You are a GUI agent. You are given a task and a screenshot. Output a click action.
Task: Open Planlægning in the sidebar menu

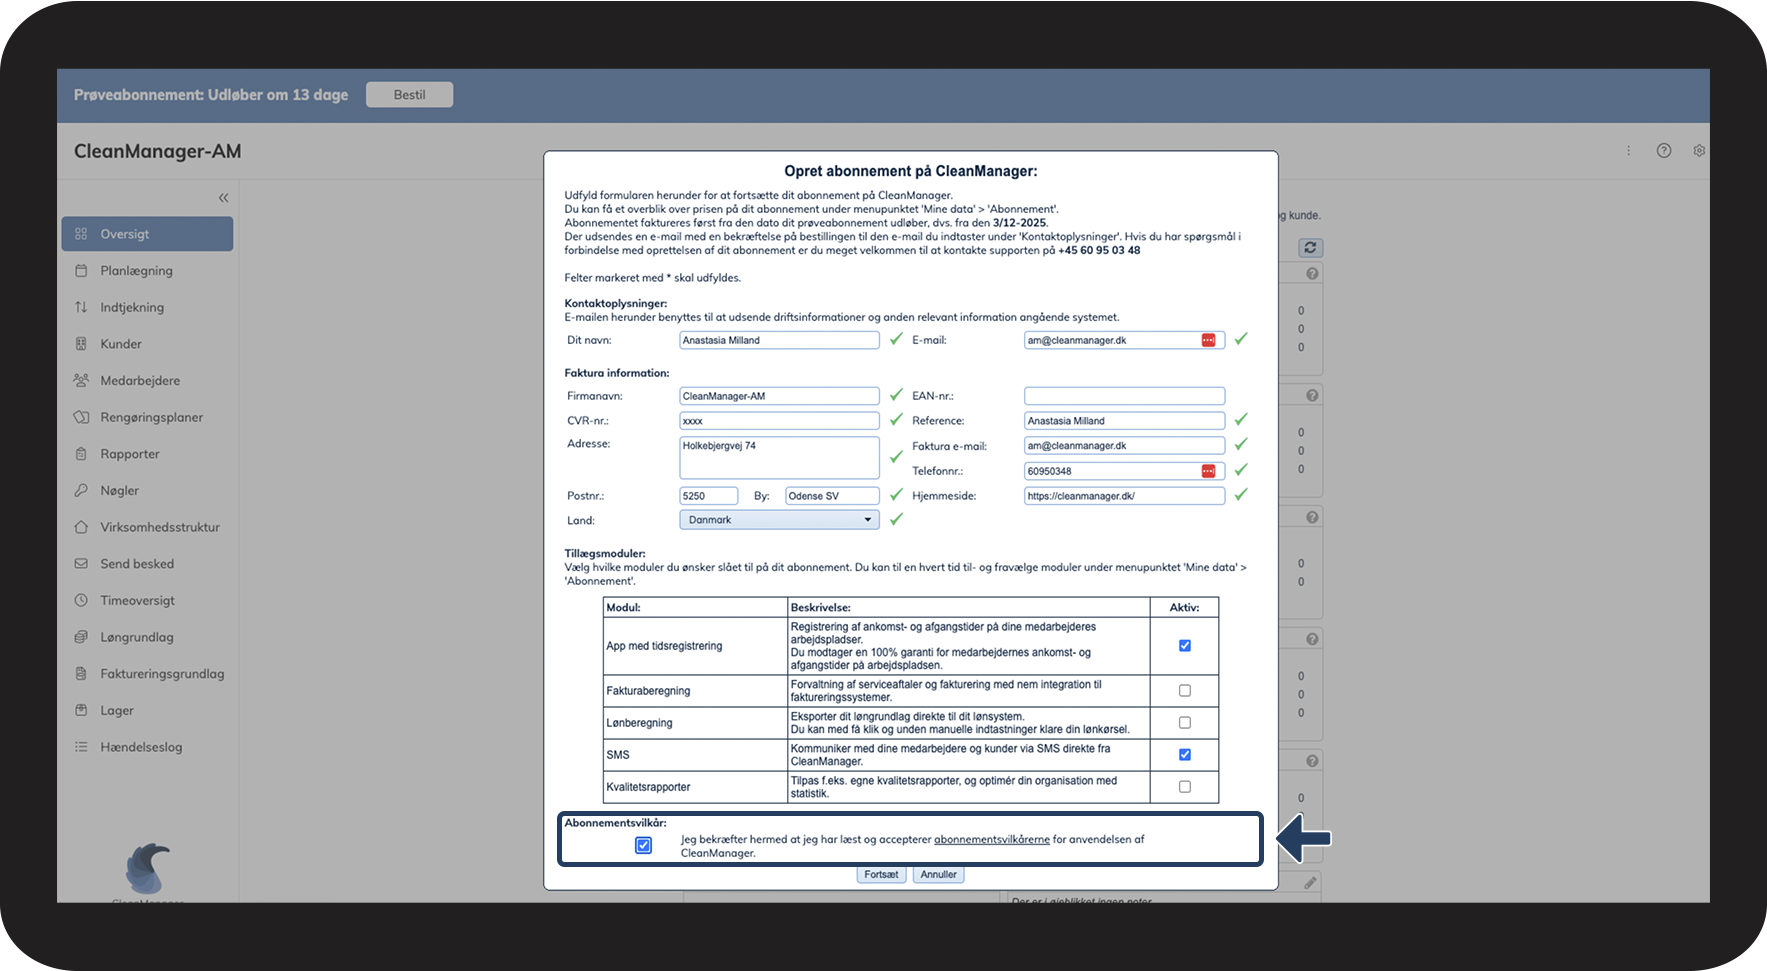[x=136, y=271]
